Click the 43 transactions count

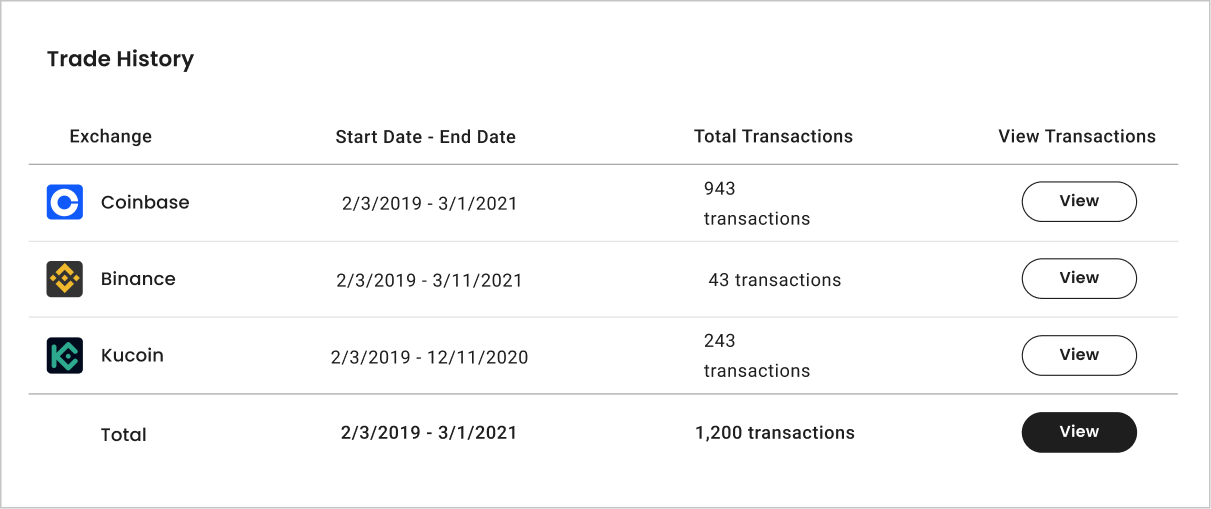coord(774,280)
